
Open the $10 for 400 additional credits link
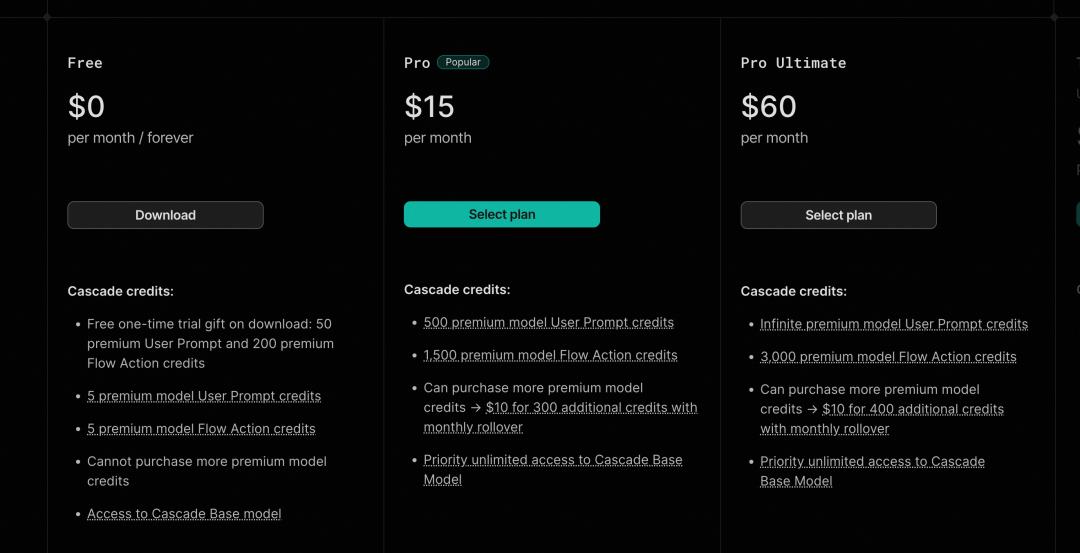click(912, 409)
